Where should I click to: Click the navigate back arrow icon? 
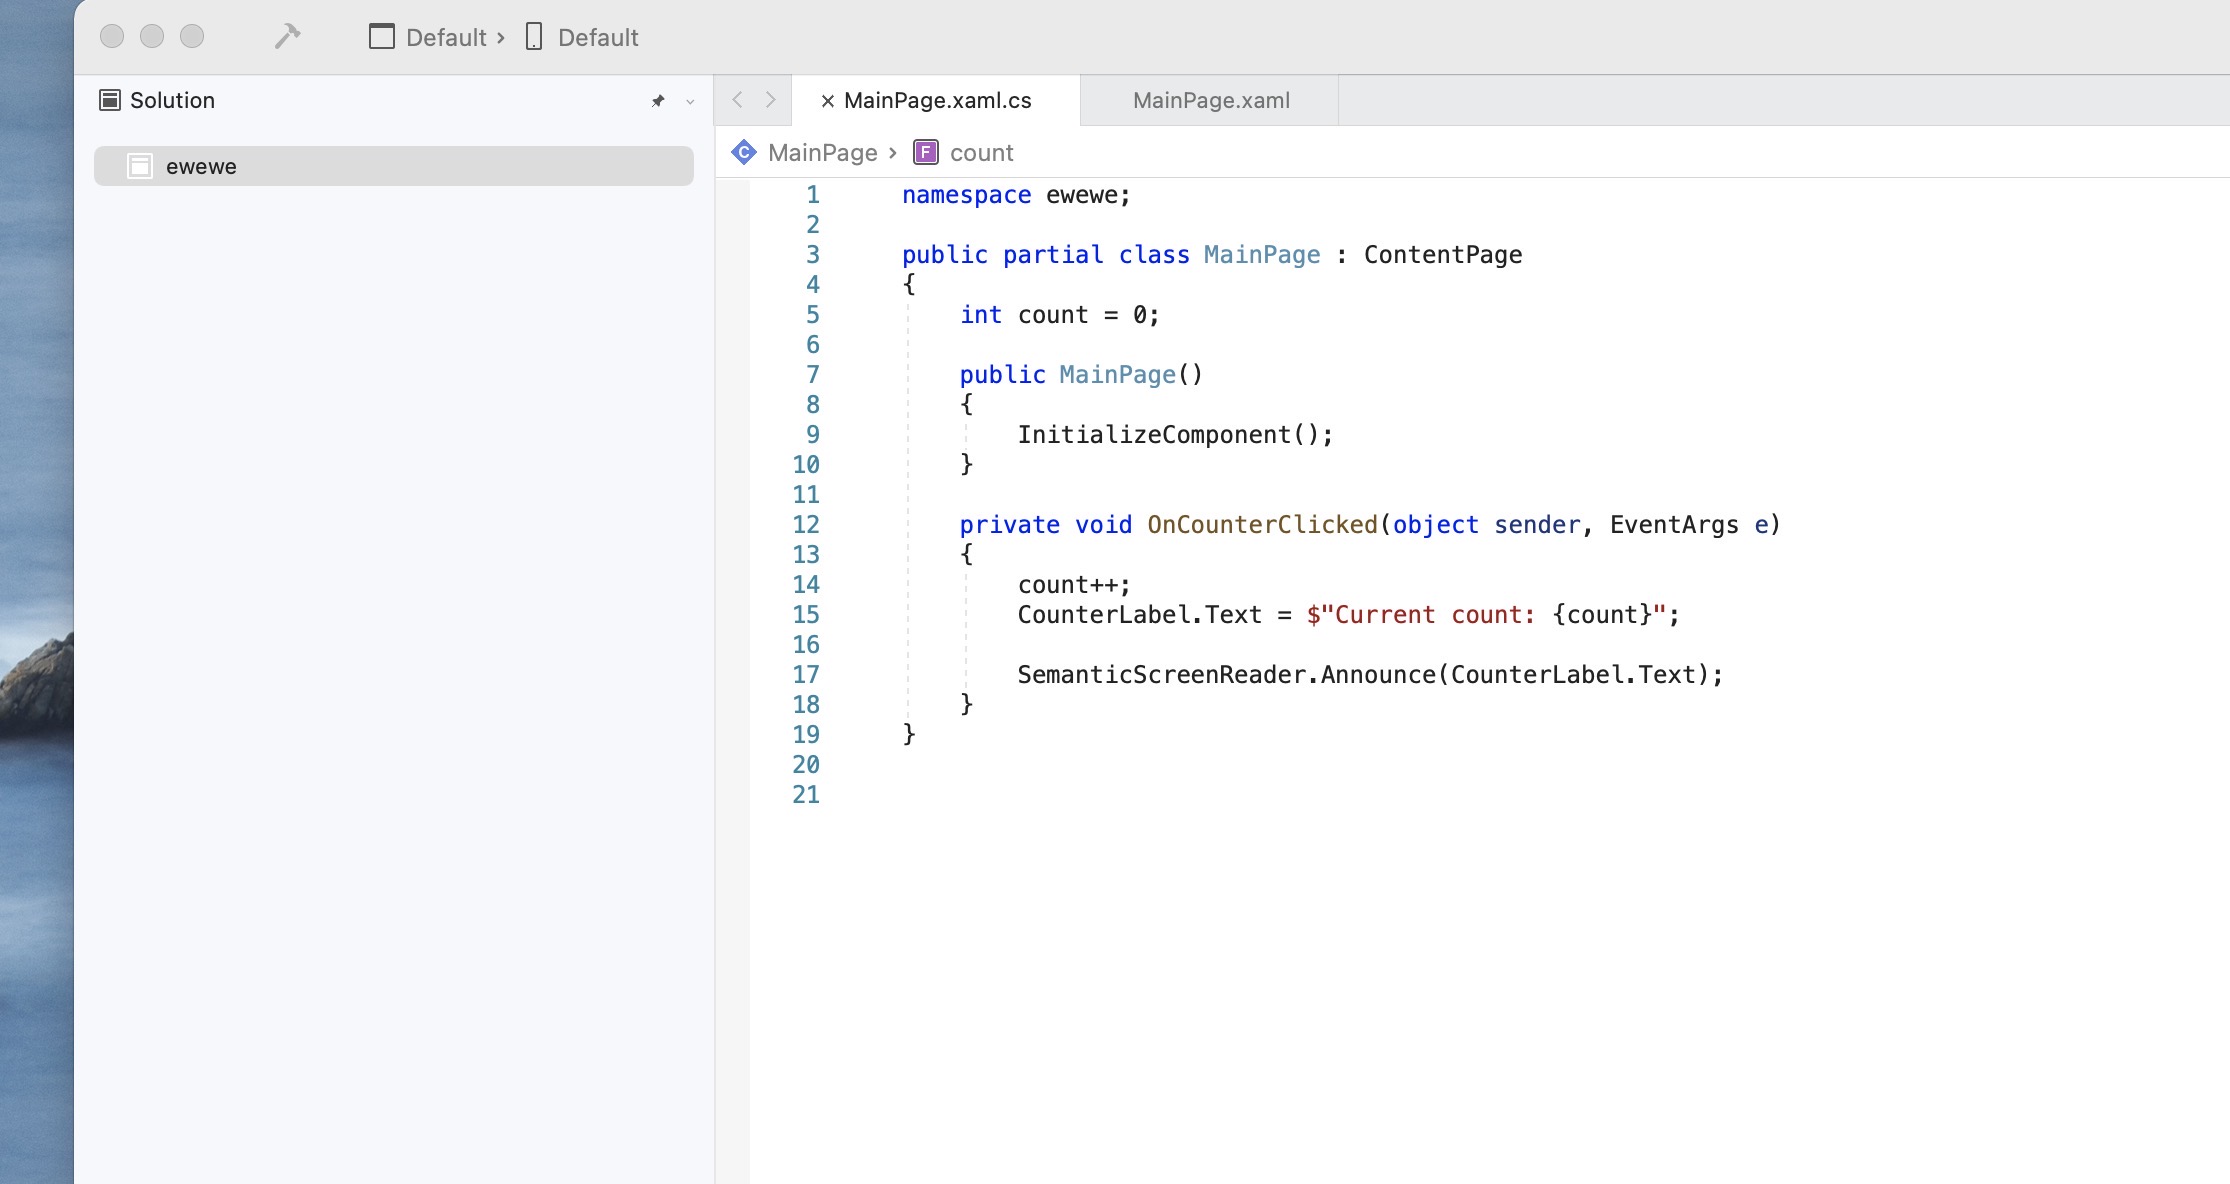(x=737, y=99)
